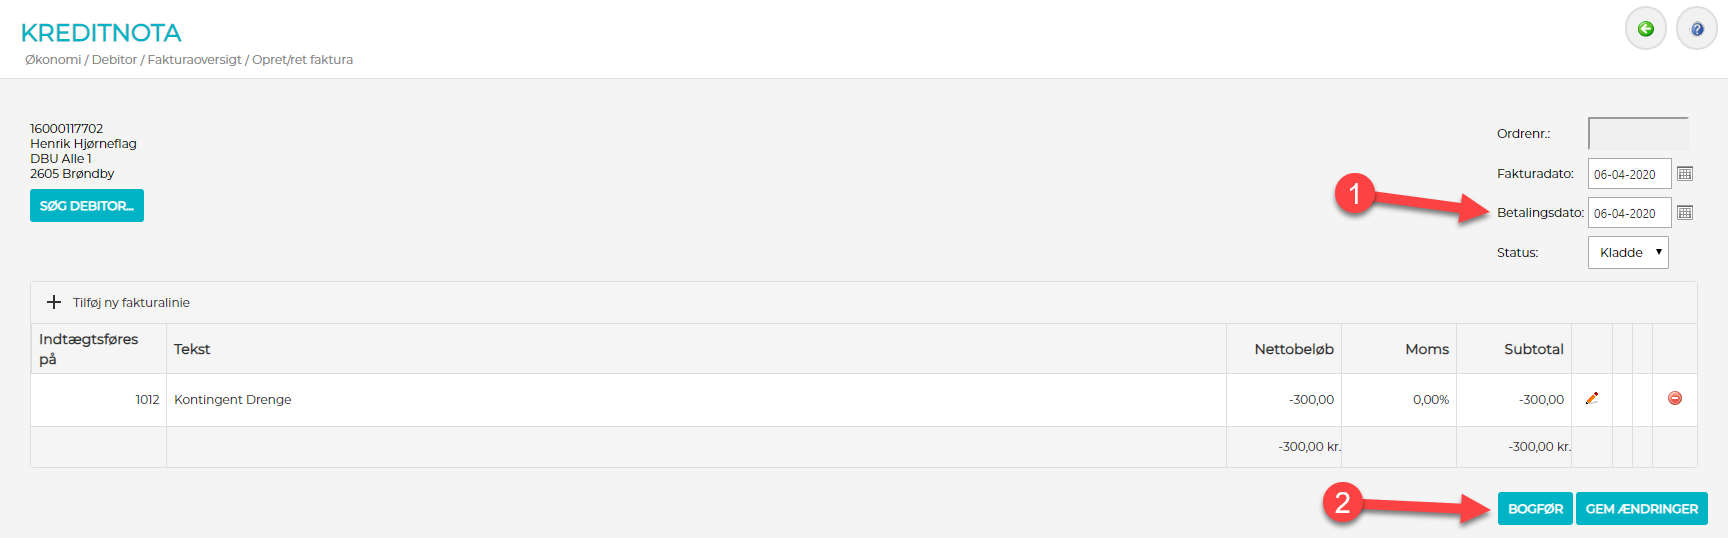Click the green back arrow icon

click(x=1645, y=29)
